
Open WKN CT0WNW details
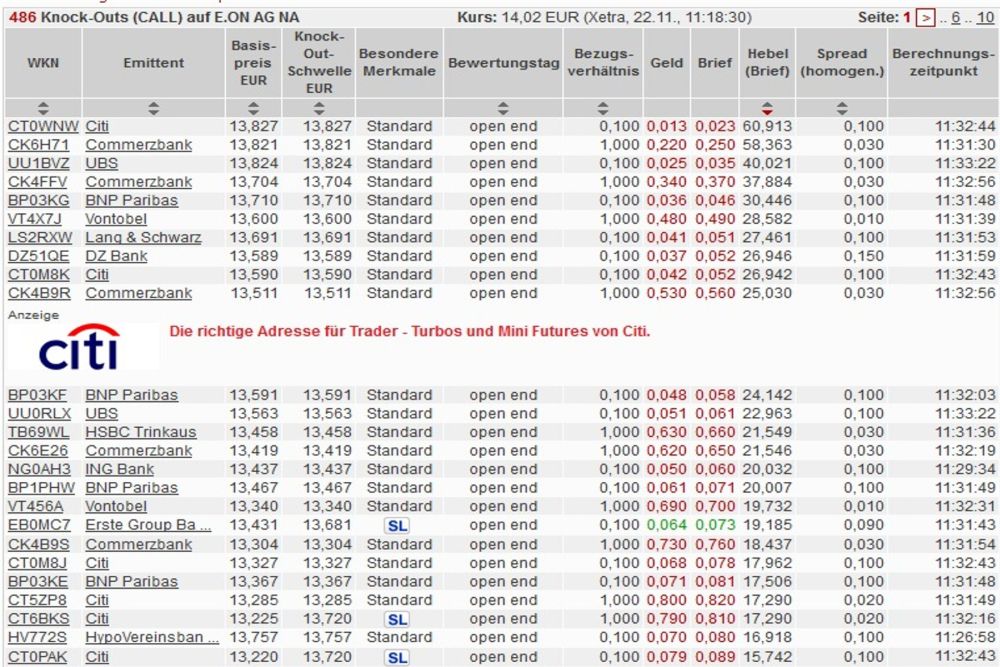tap(43, 126)
